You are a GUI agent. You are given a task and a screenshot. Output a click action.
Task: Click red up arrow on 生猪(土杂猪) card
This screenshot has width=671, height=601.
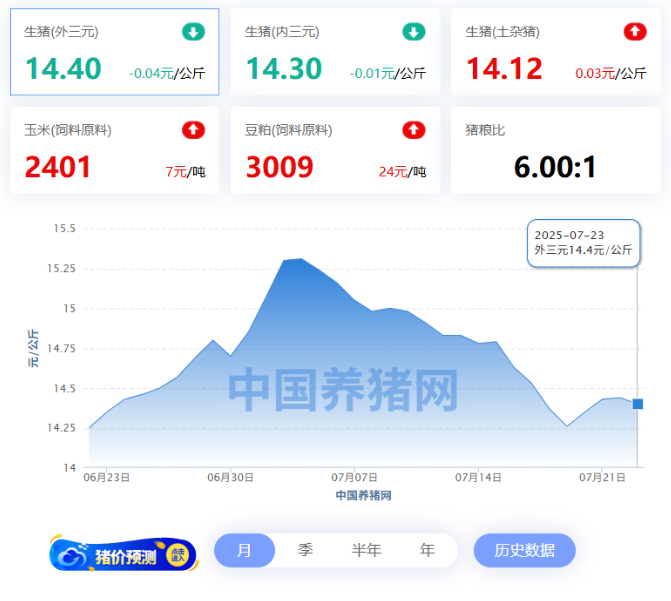(x=634, y=32)
